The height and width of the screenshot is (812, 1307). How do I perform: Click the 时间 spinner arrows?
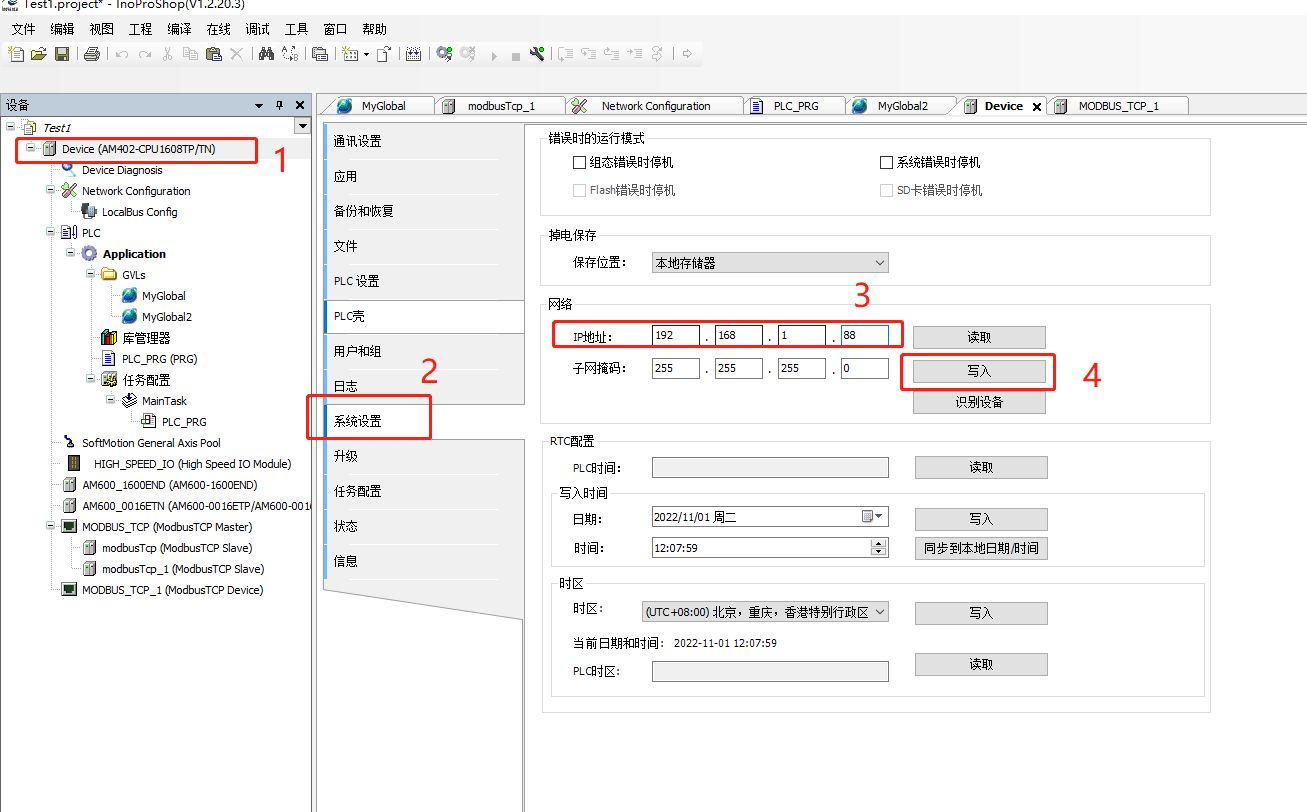tap(879, 547)
